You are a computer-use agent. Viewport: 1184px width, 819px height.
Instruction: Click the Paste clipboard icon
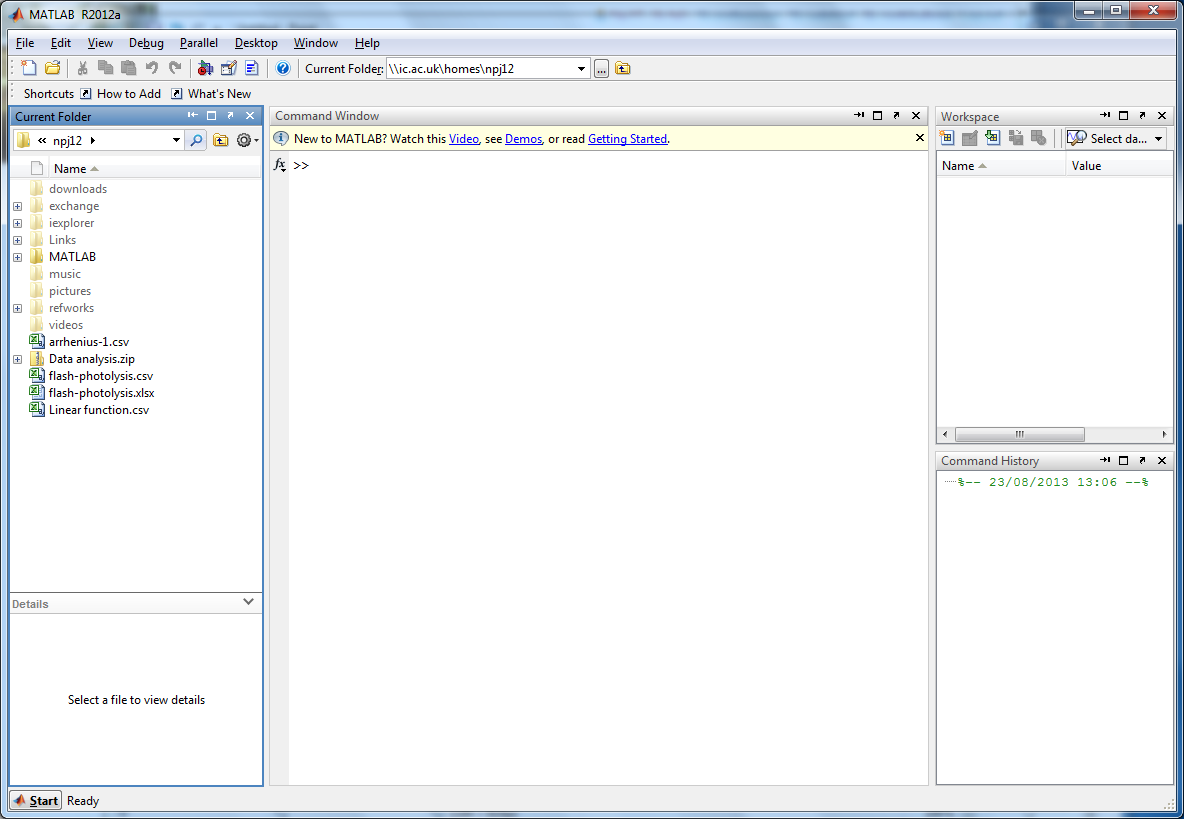tap(129, 69)
